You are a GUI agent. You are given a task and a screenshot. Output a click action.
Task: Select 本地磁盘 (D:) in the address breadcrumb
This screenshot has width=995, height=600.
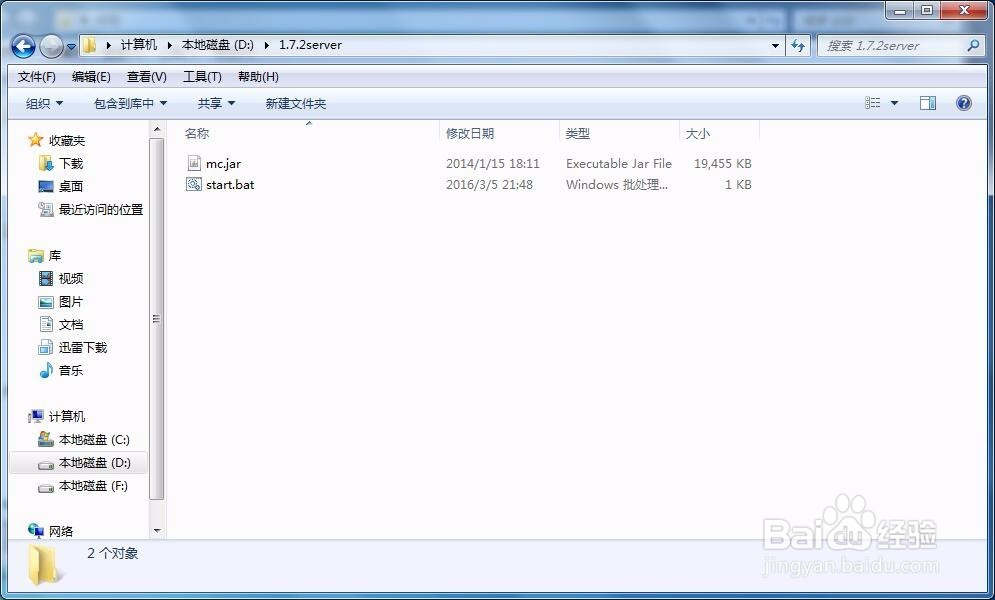(x=218, y=45)
